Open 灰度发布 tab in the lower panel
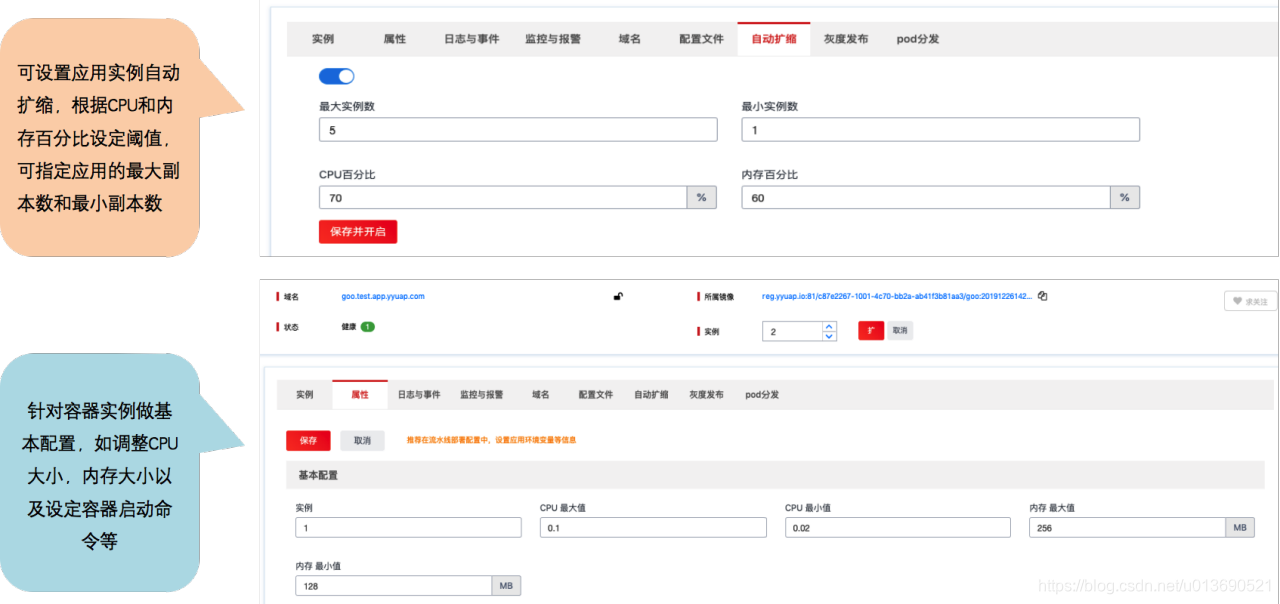 706,395
